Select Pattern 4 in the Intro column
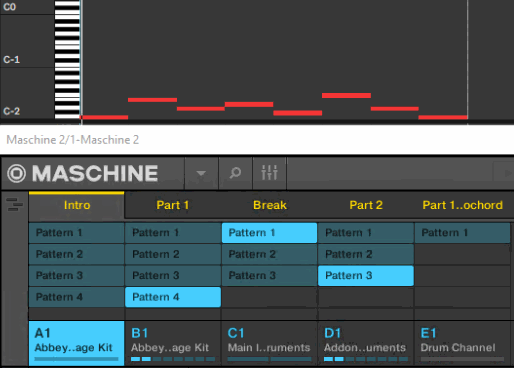This screenshot has height=368, width=514. 76,297
